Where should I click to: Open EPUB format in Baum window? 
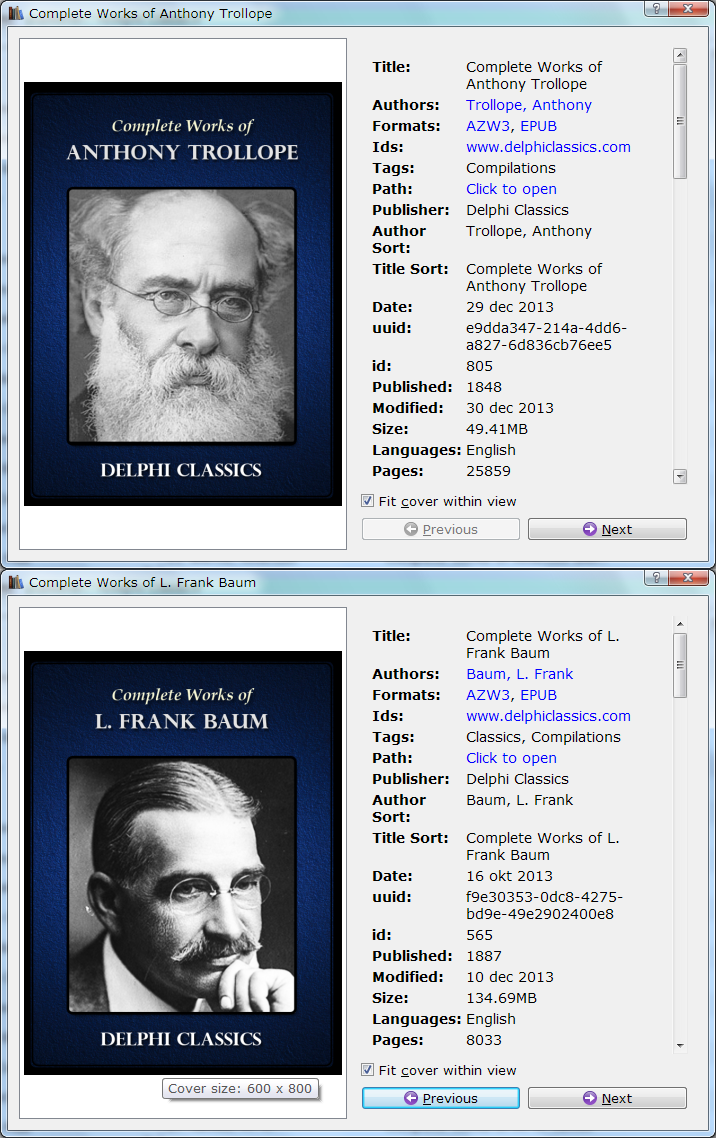click(x=538, y=695)
